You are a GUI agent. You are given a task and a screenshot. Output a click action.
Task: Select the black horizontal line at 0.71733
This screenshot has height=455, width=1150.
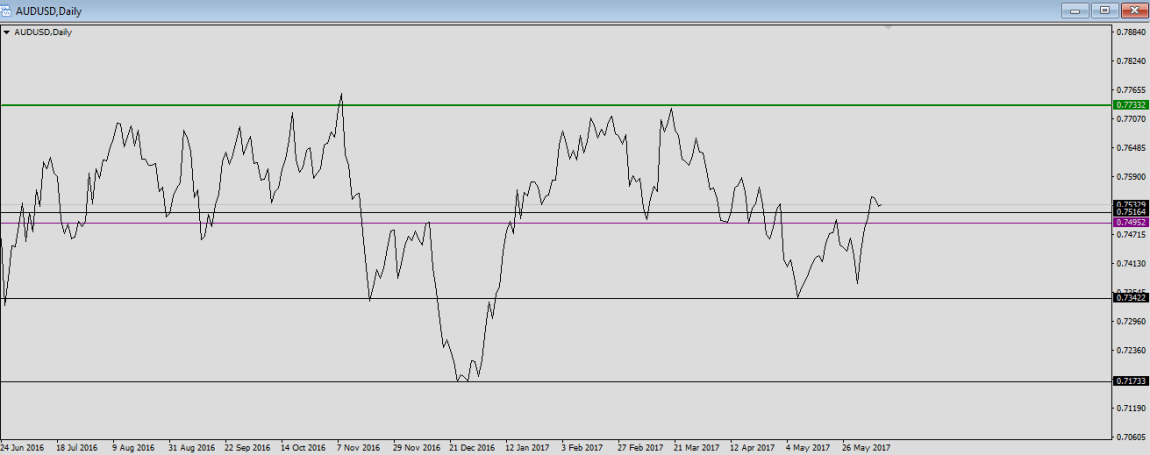tap(556, 382)
